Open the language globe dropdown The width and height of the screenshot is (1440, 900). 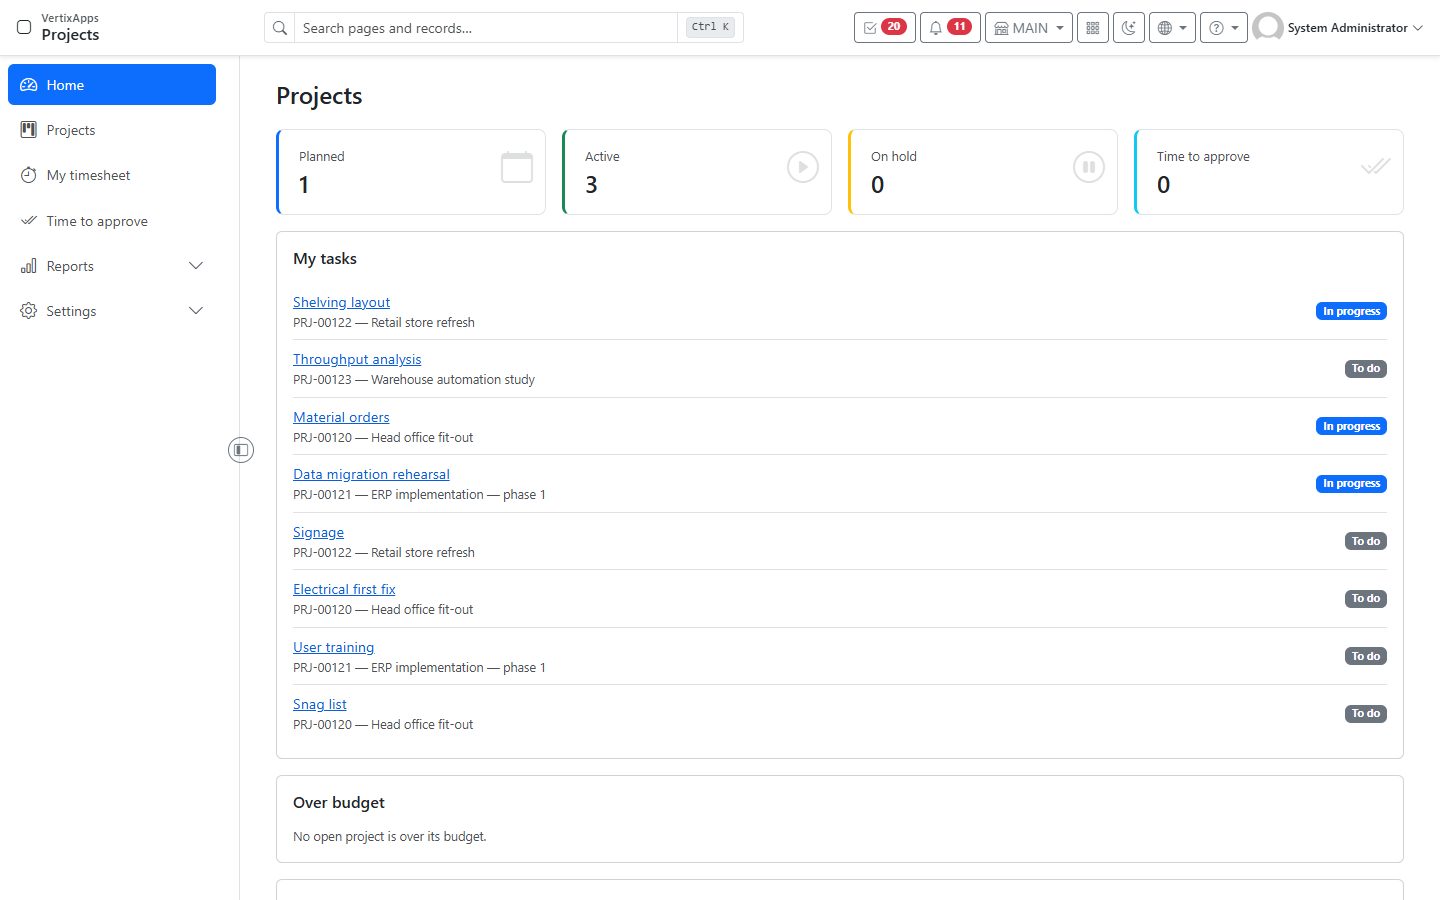(x=1172, y=28)
